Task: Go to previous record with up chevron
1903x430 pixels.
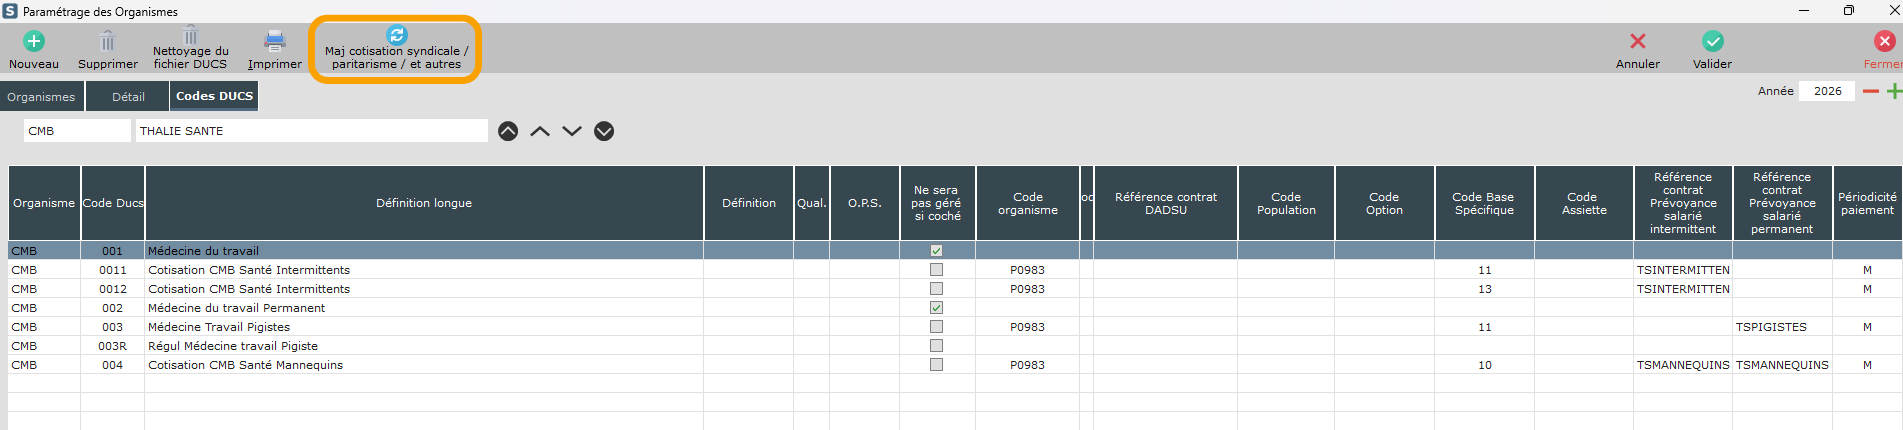Action: (x=540, y=131)
